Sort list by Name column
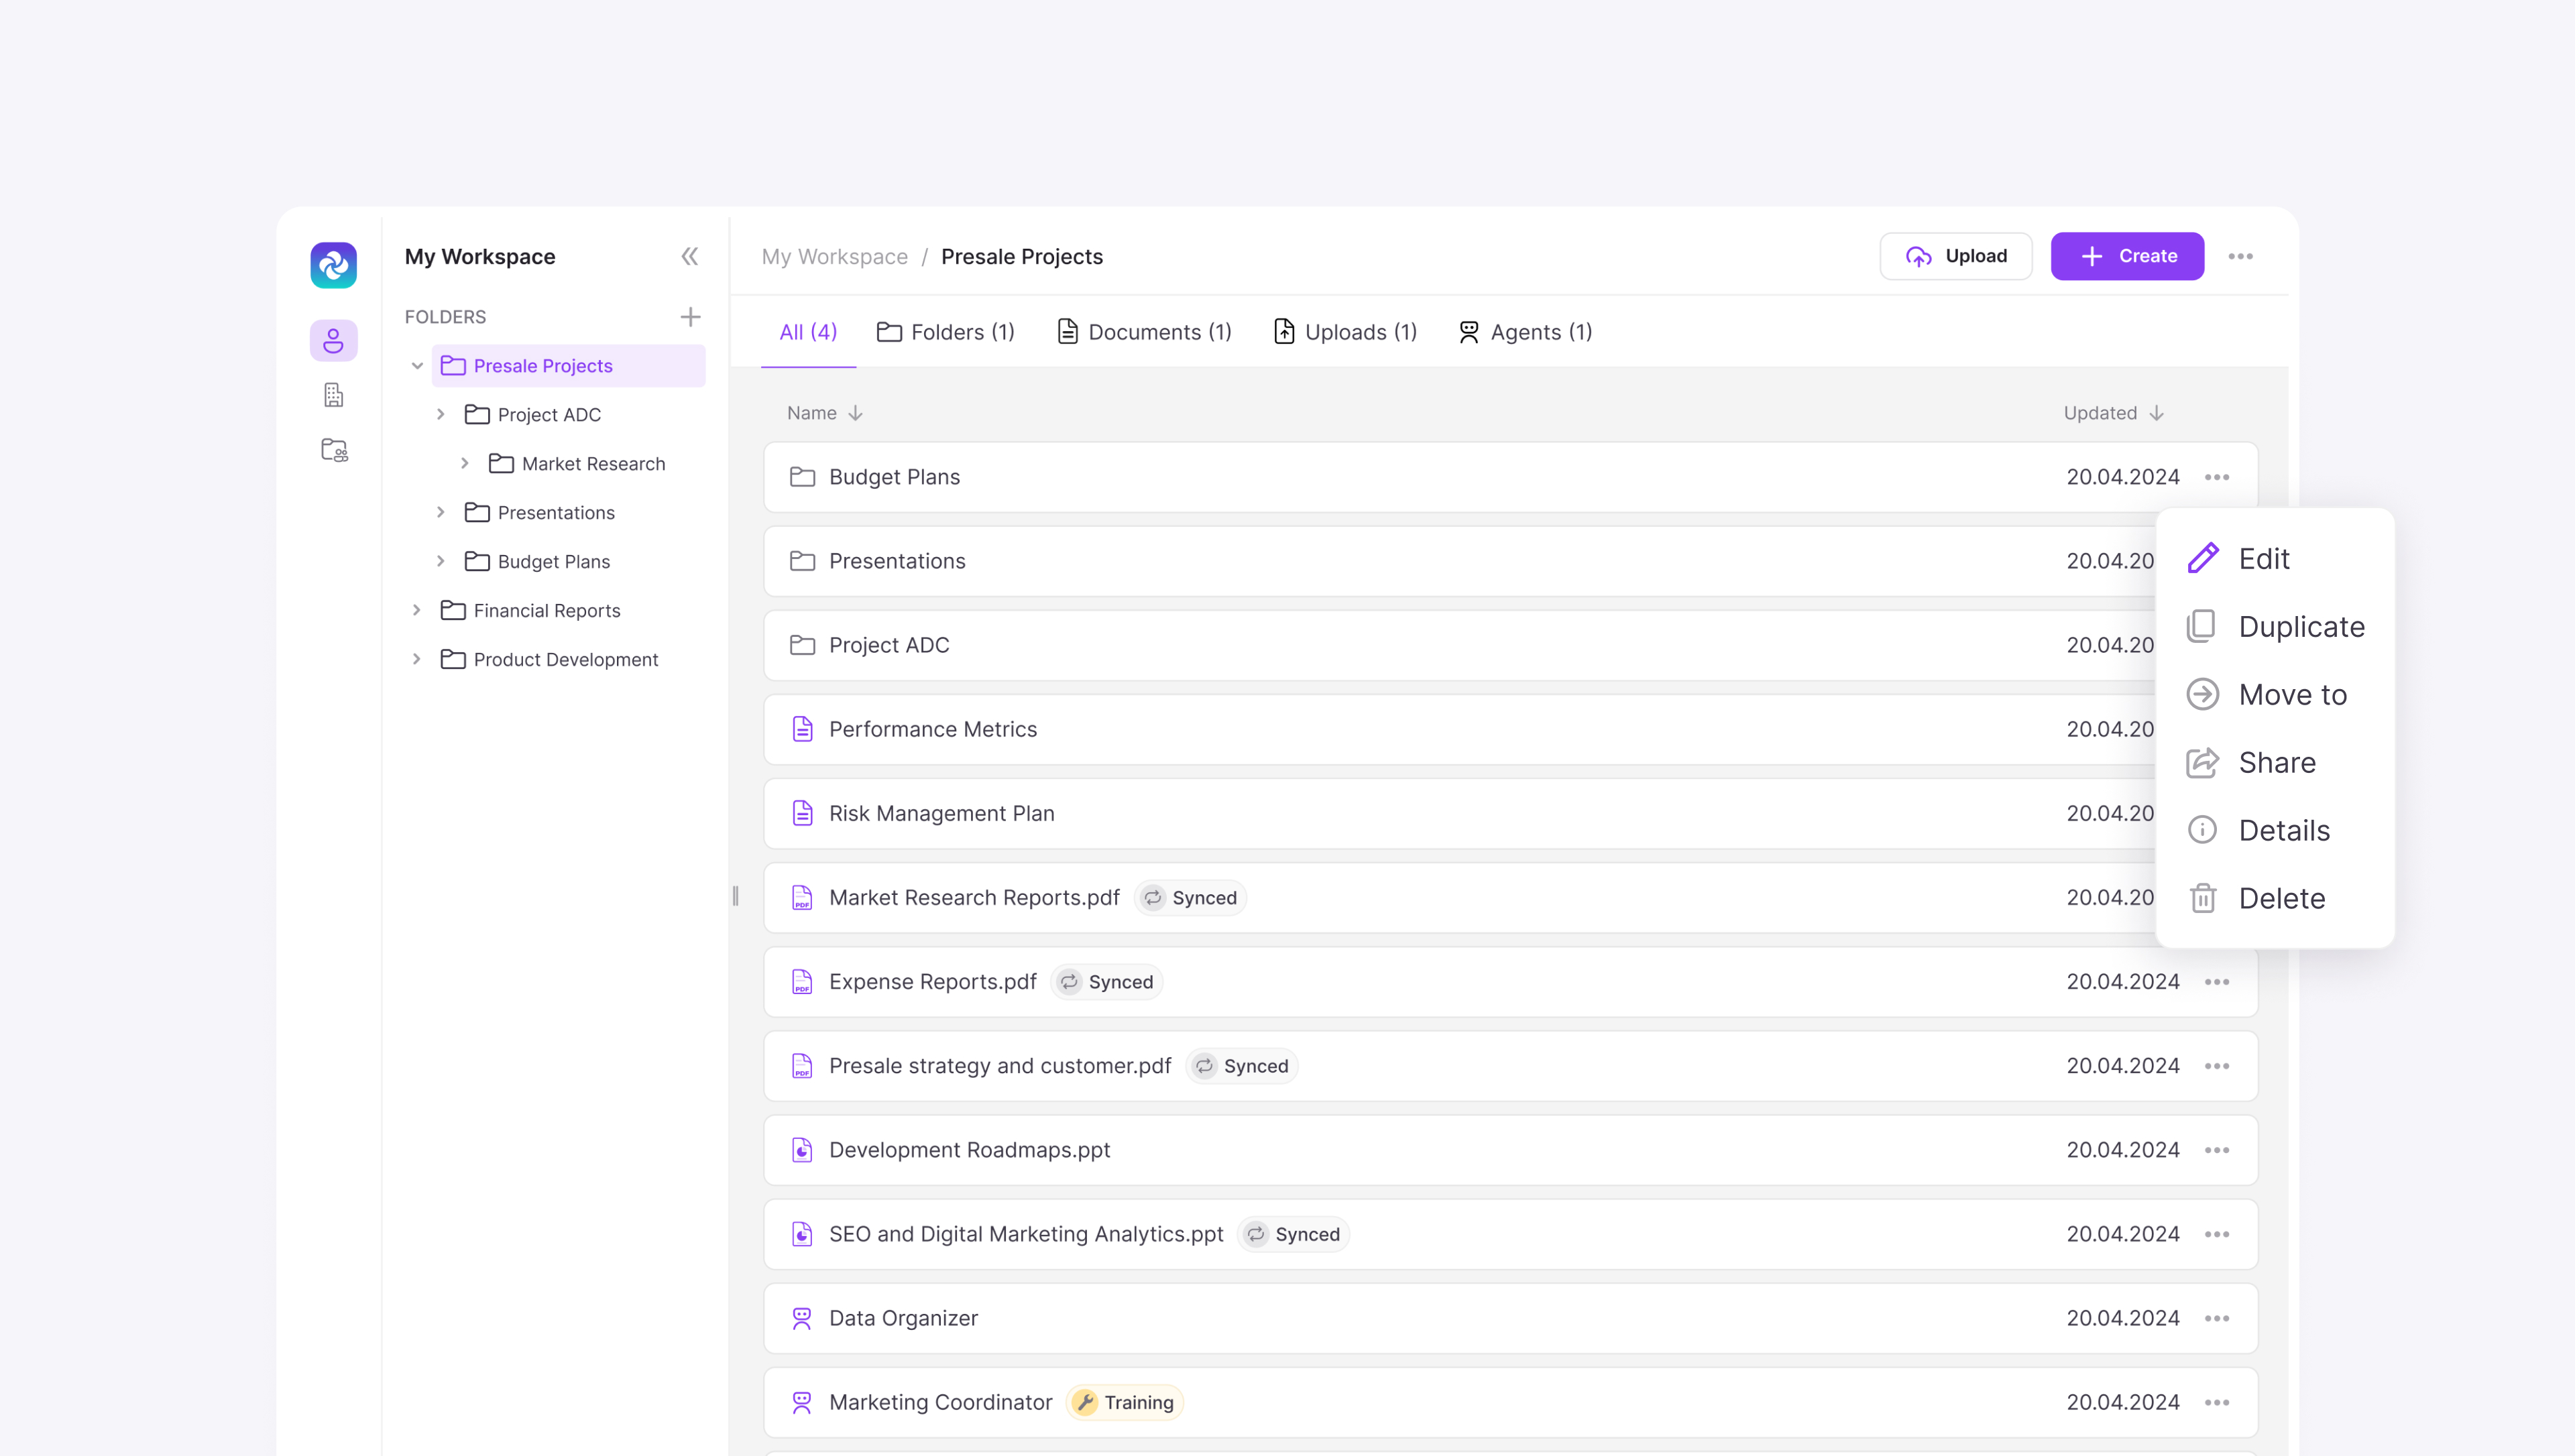This screenshot has height=1456, width=2575. tap(824, 413)
